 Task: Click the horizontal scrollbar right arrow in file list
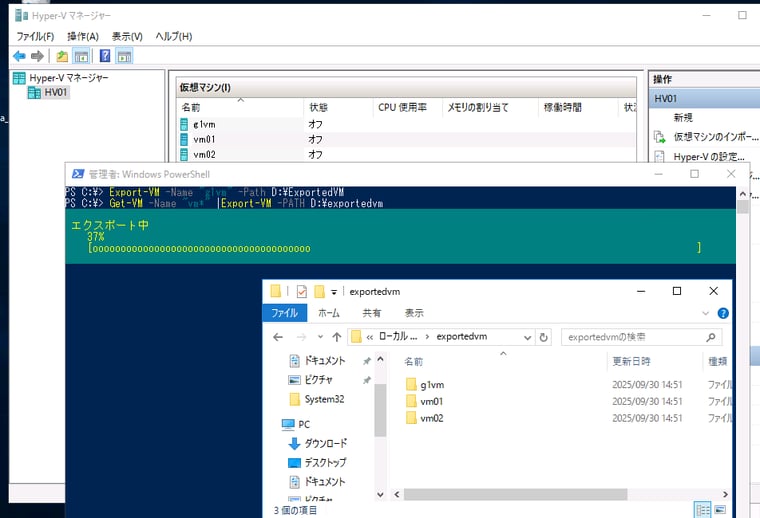point(725,494)
